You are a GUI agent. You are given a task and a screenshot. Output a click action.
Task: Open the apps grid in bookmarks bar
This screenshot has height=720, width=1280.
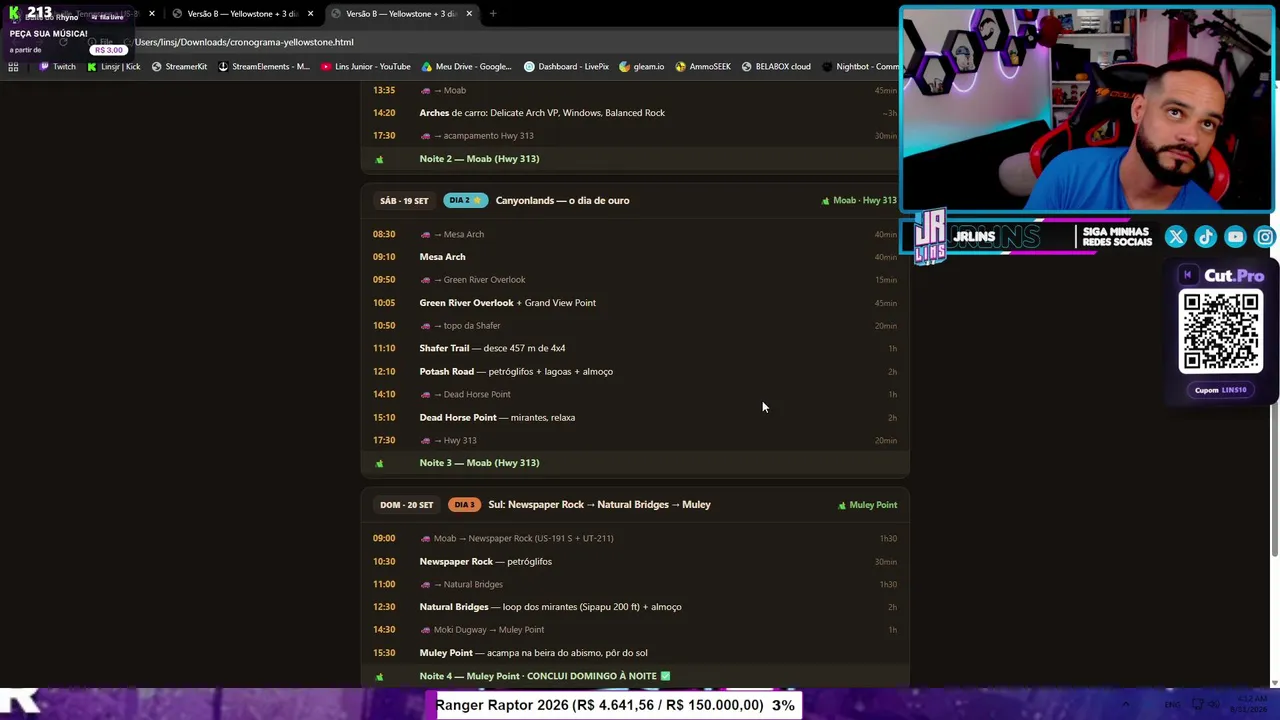click(13, 67)
